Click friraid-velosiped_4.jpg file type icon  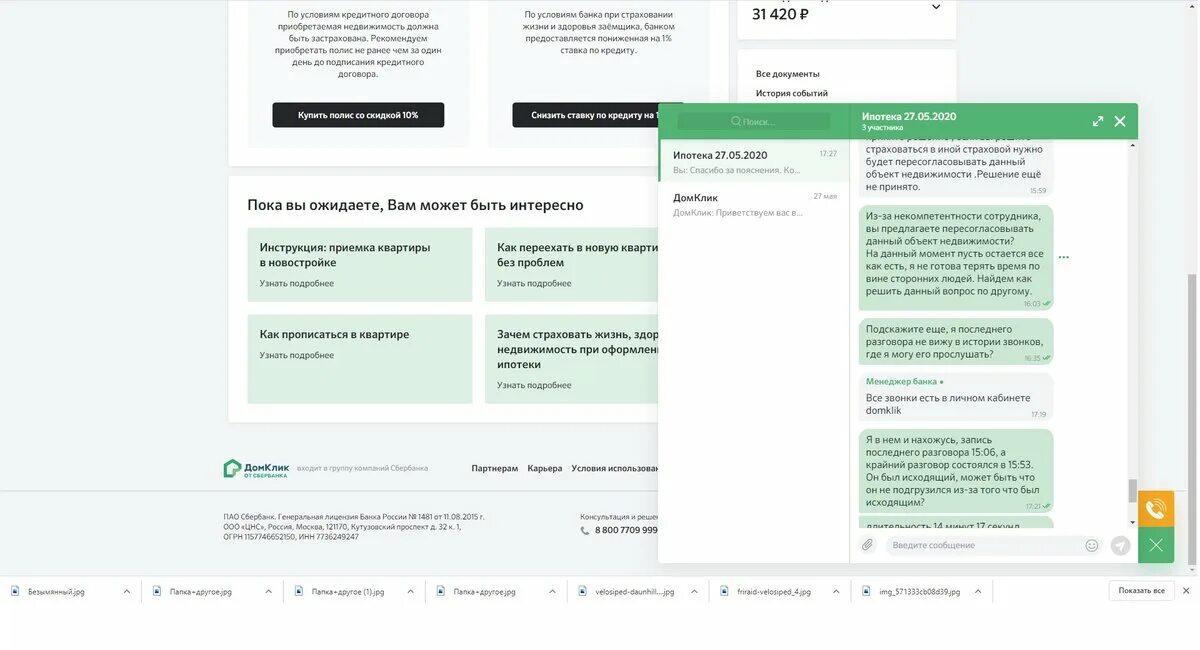[725, 591]
